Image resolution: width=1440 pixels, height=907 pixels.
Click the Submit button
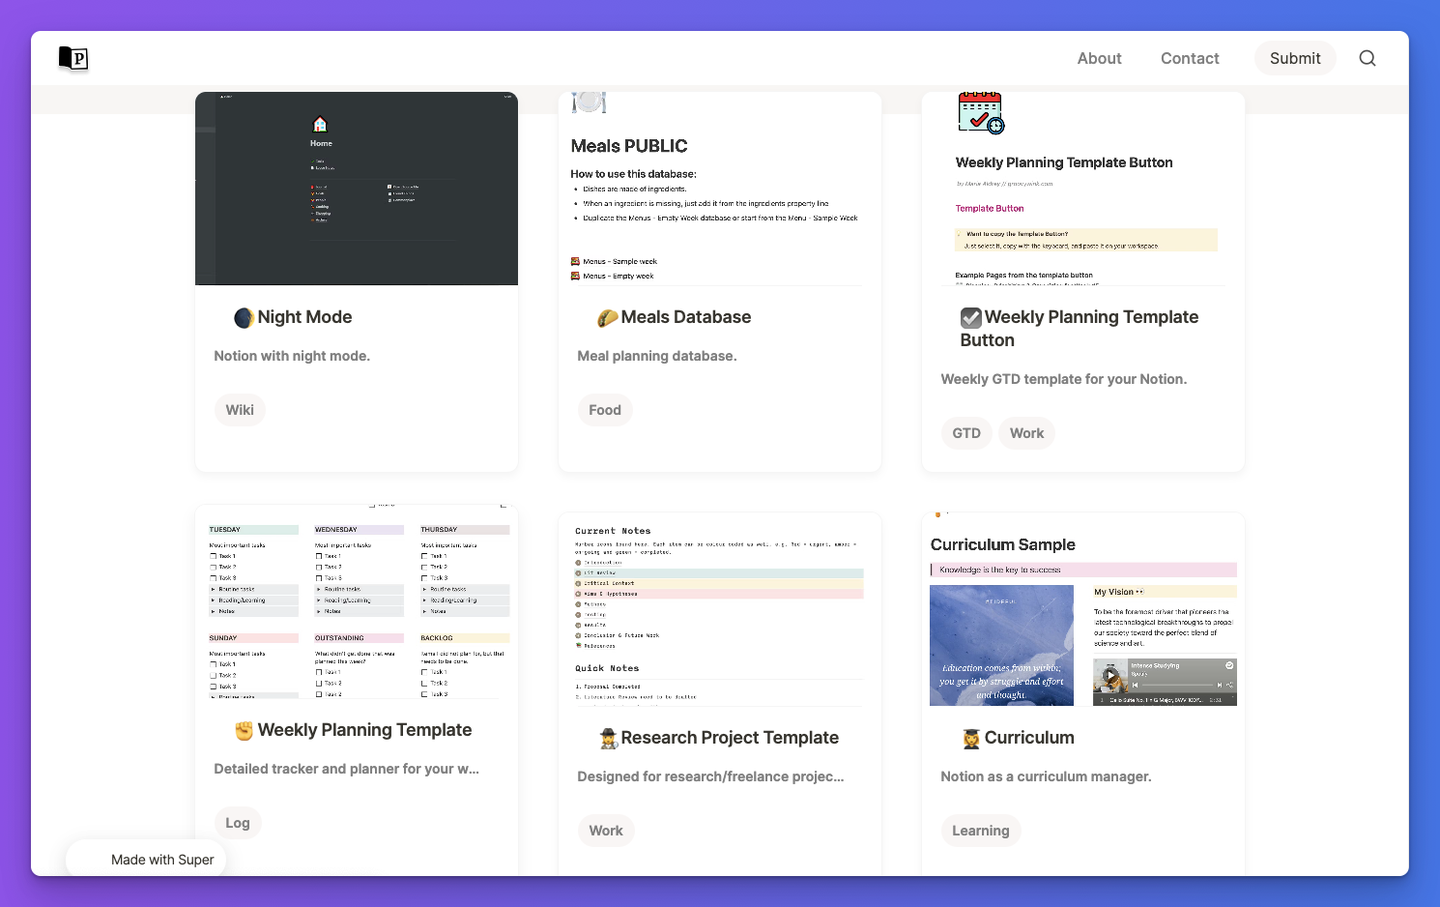(1295, 58)
